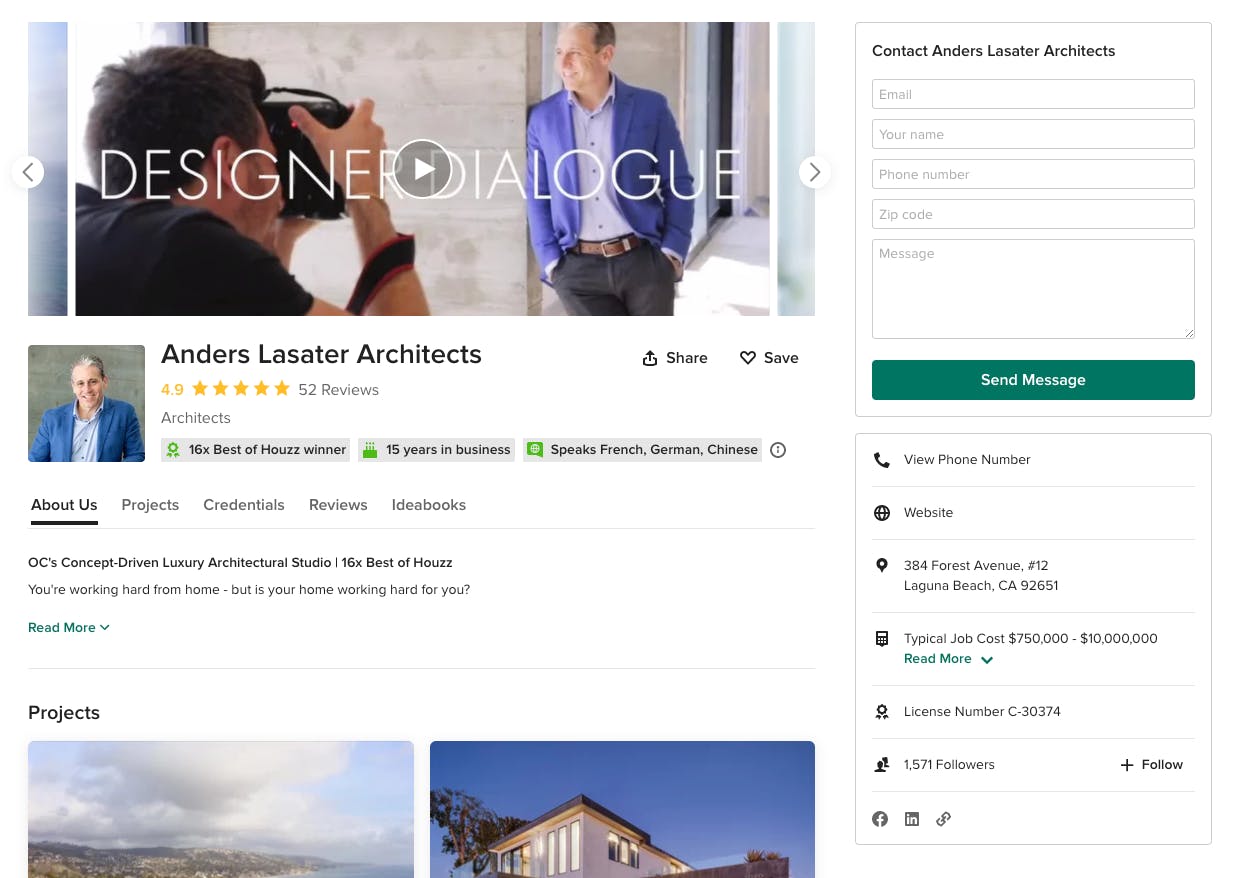Image resolution: width=1247 pixels, height=878 pixels.
Task: Expand Read More under Typical Job Cost
Action: click(x=948, y=659)
